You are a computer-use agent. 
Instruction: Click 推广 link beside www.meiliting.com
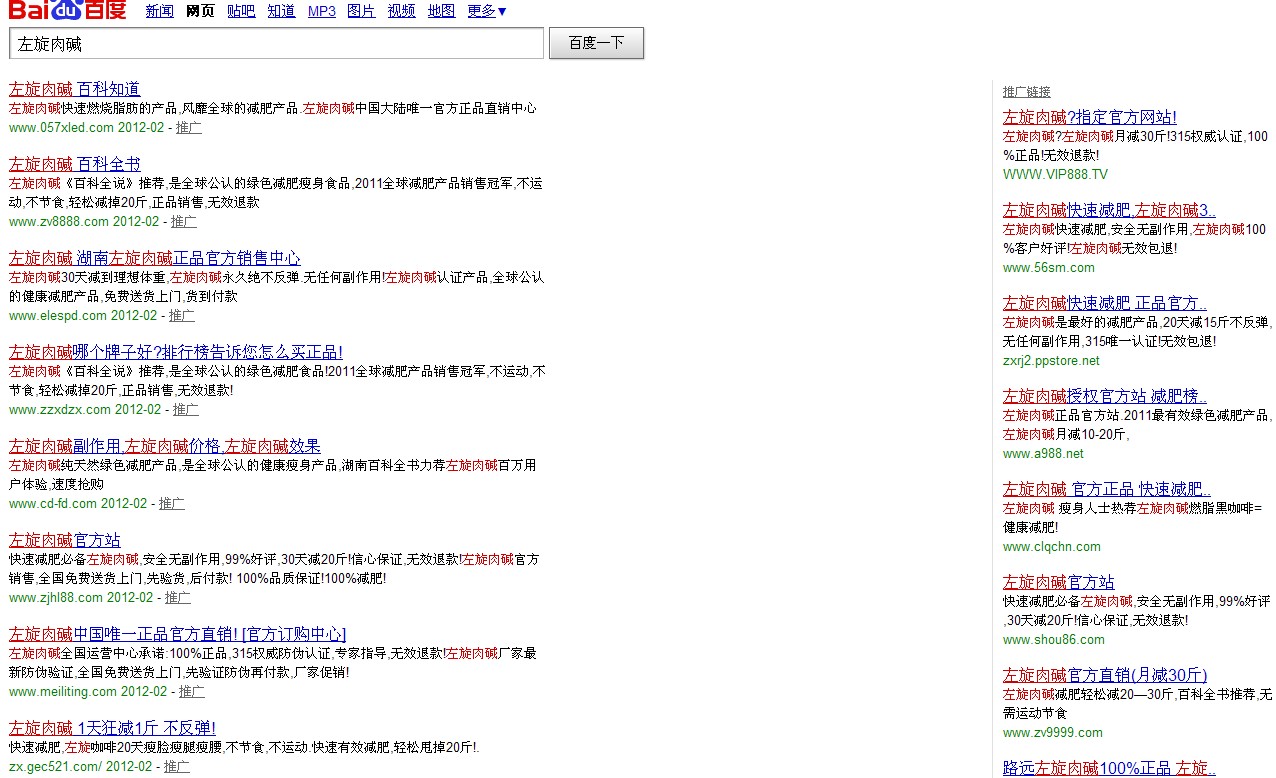point(192,692)
